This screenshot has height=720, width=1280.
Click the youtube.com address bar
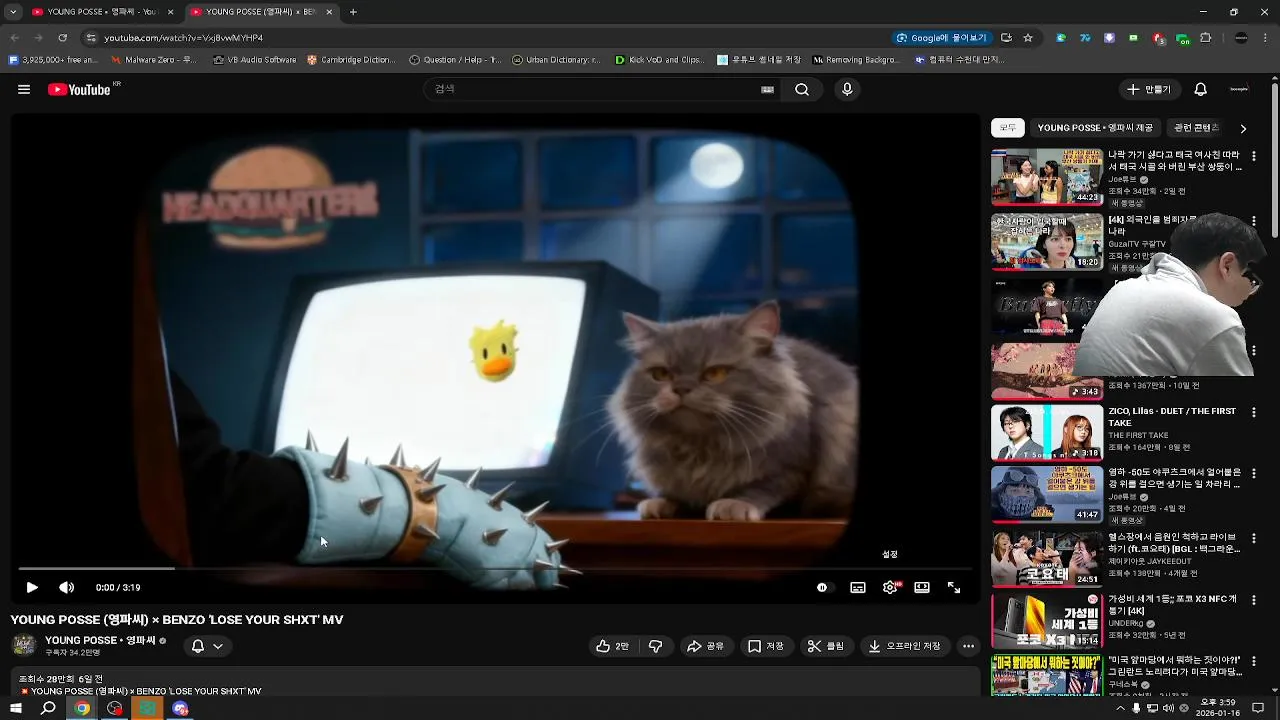pos(480,38)
